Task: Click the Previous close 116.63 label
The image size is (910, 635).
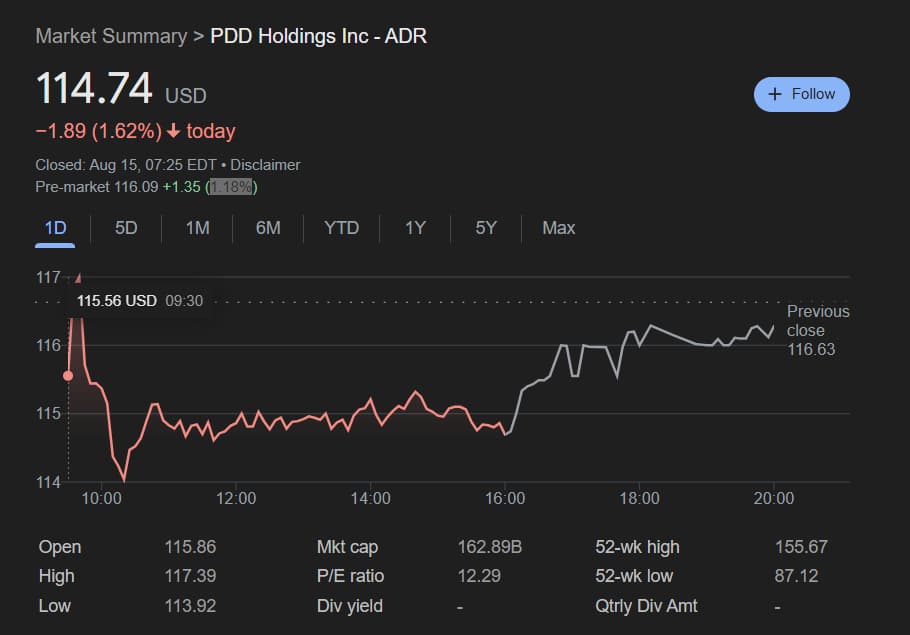Action: (818, 330)
